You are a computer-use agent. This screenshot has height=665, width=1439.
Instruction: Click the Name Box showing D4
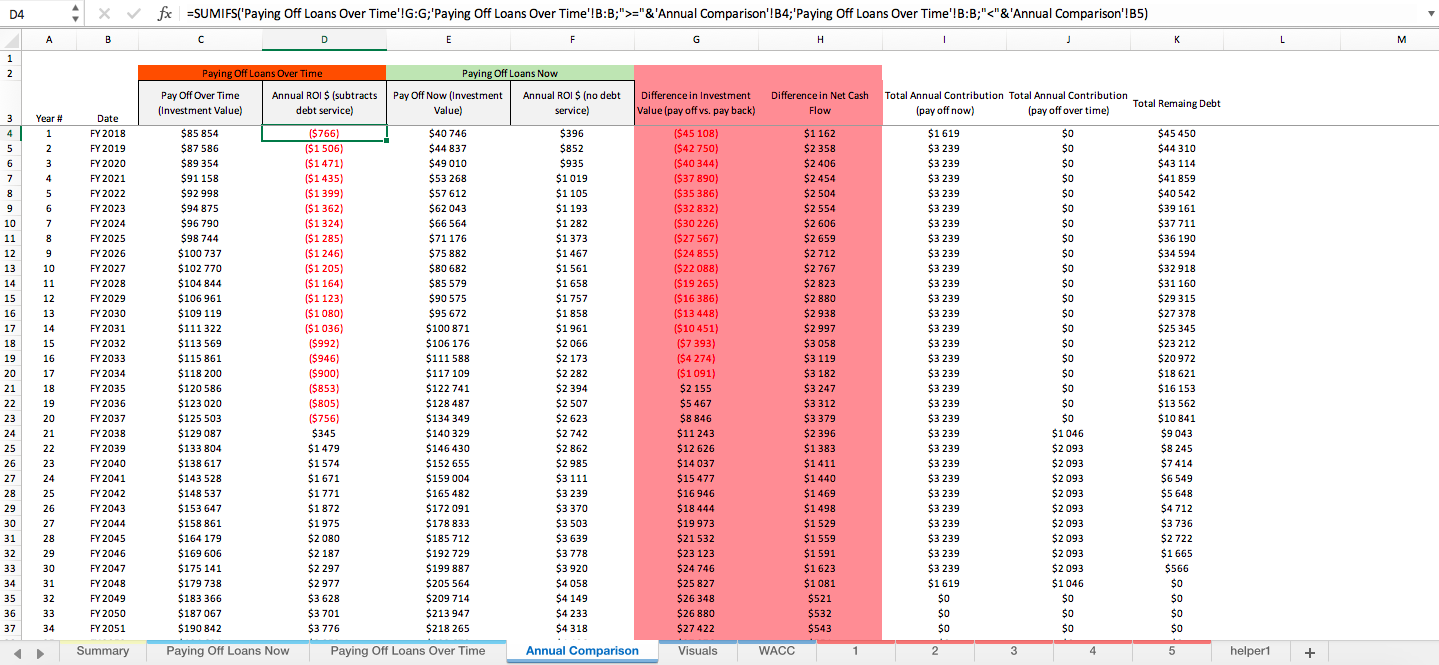click(x=35, y=14)
